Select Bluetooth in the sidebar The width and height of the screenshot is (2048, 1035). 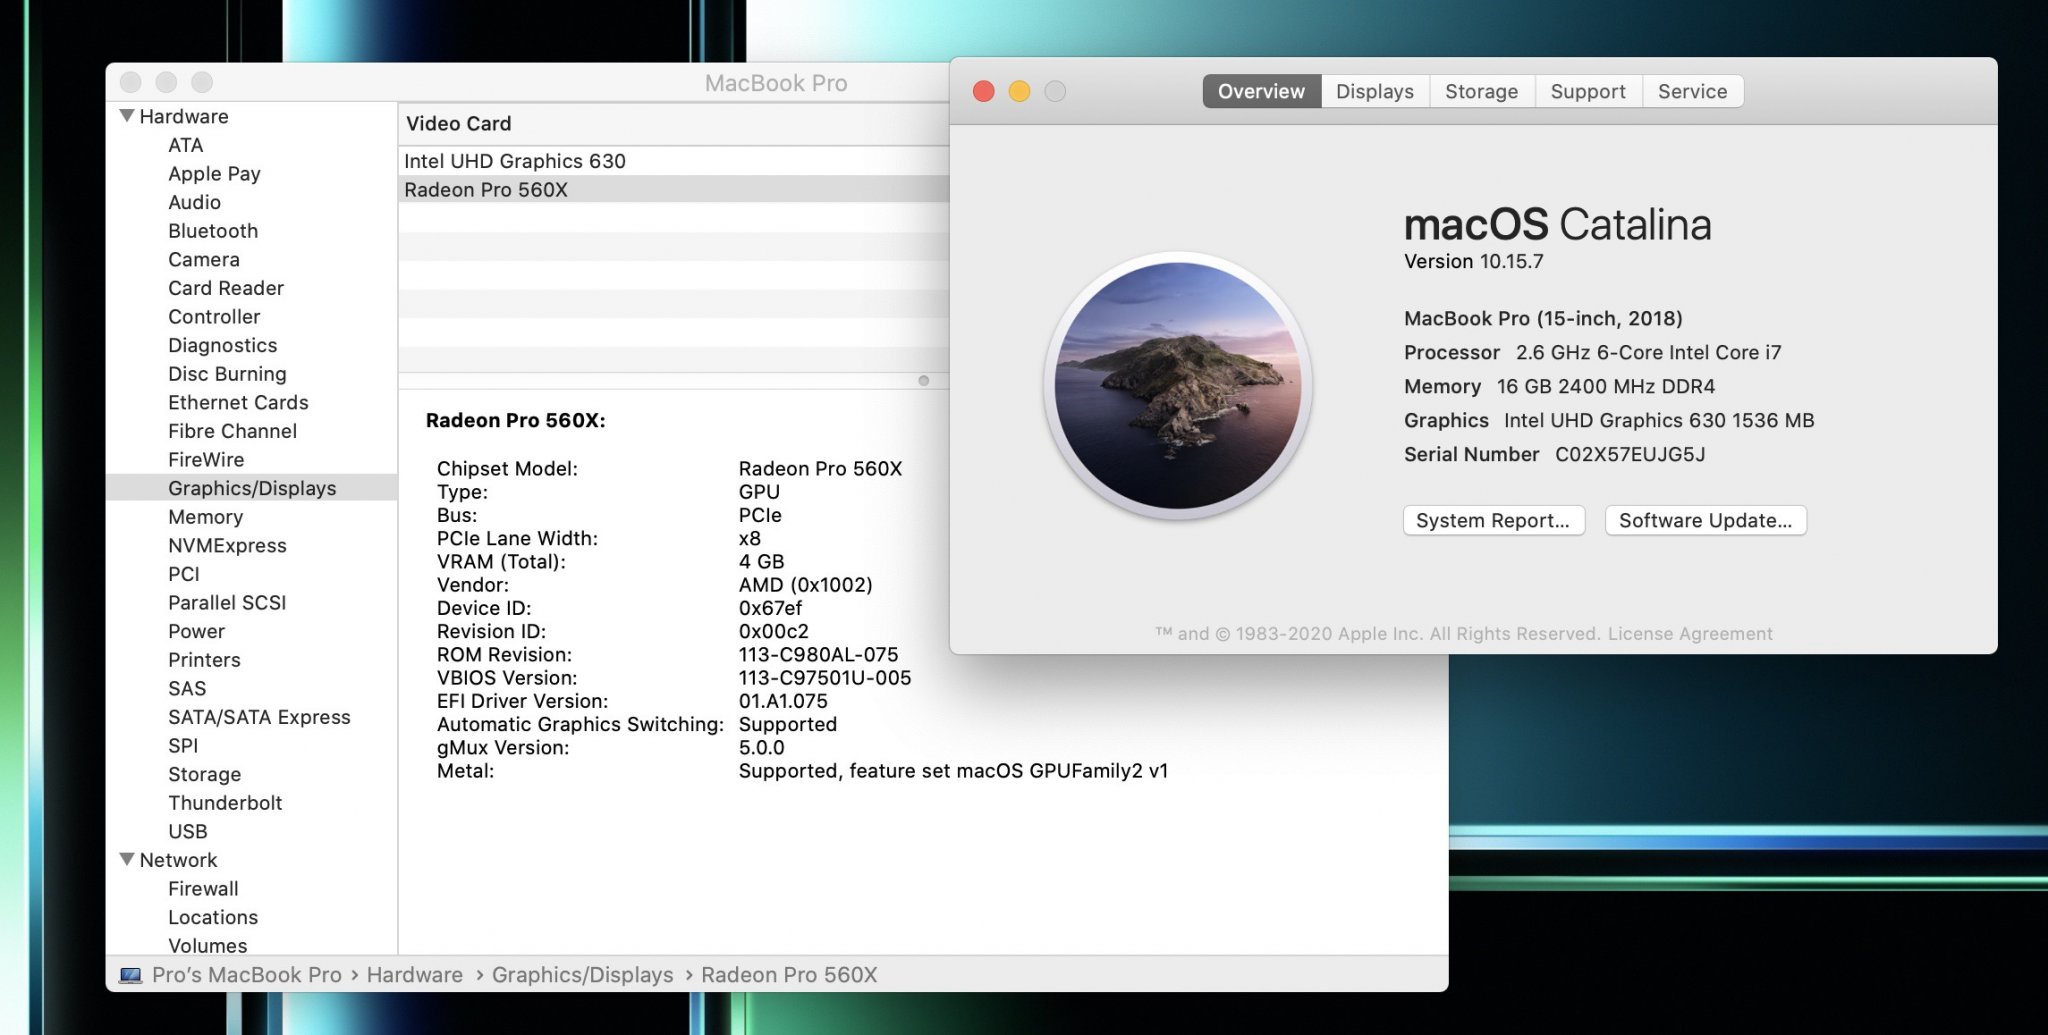tap(213, 231)
